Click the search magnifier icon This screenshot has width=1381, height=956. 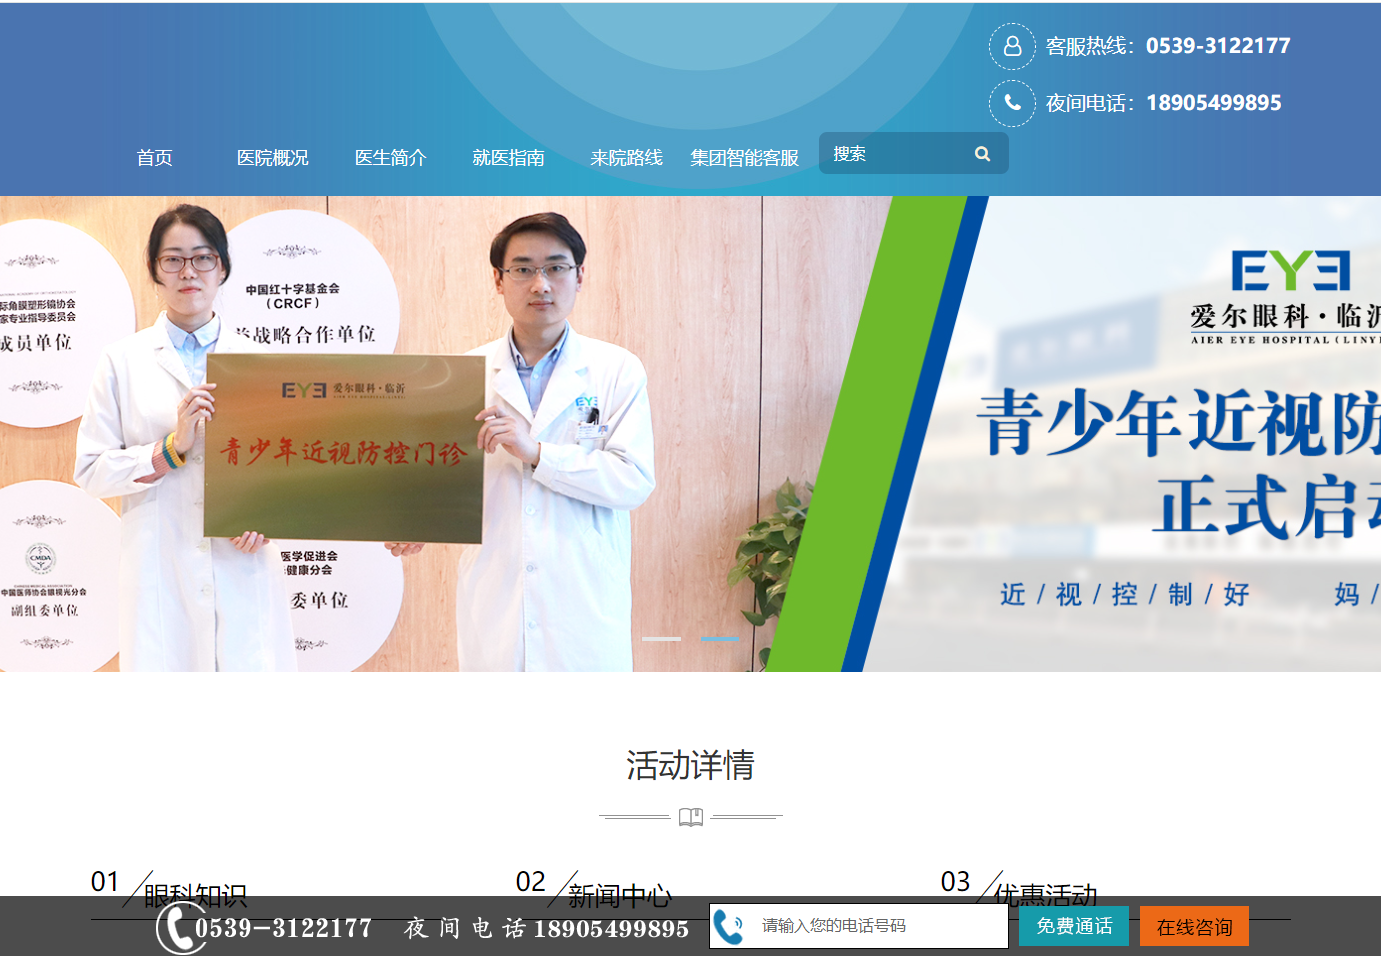pyautogui.click(x=982, y=154)
